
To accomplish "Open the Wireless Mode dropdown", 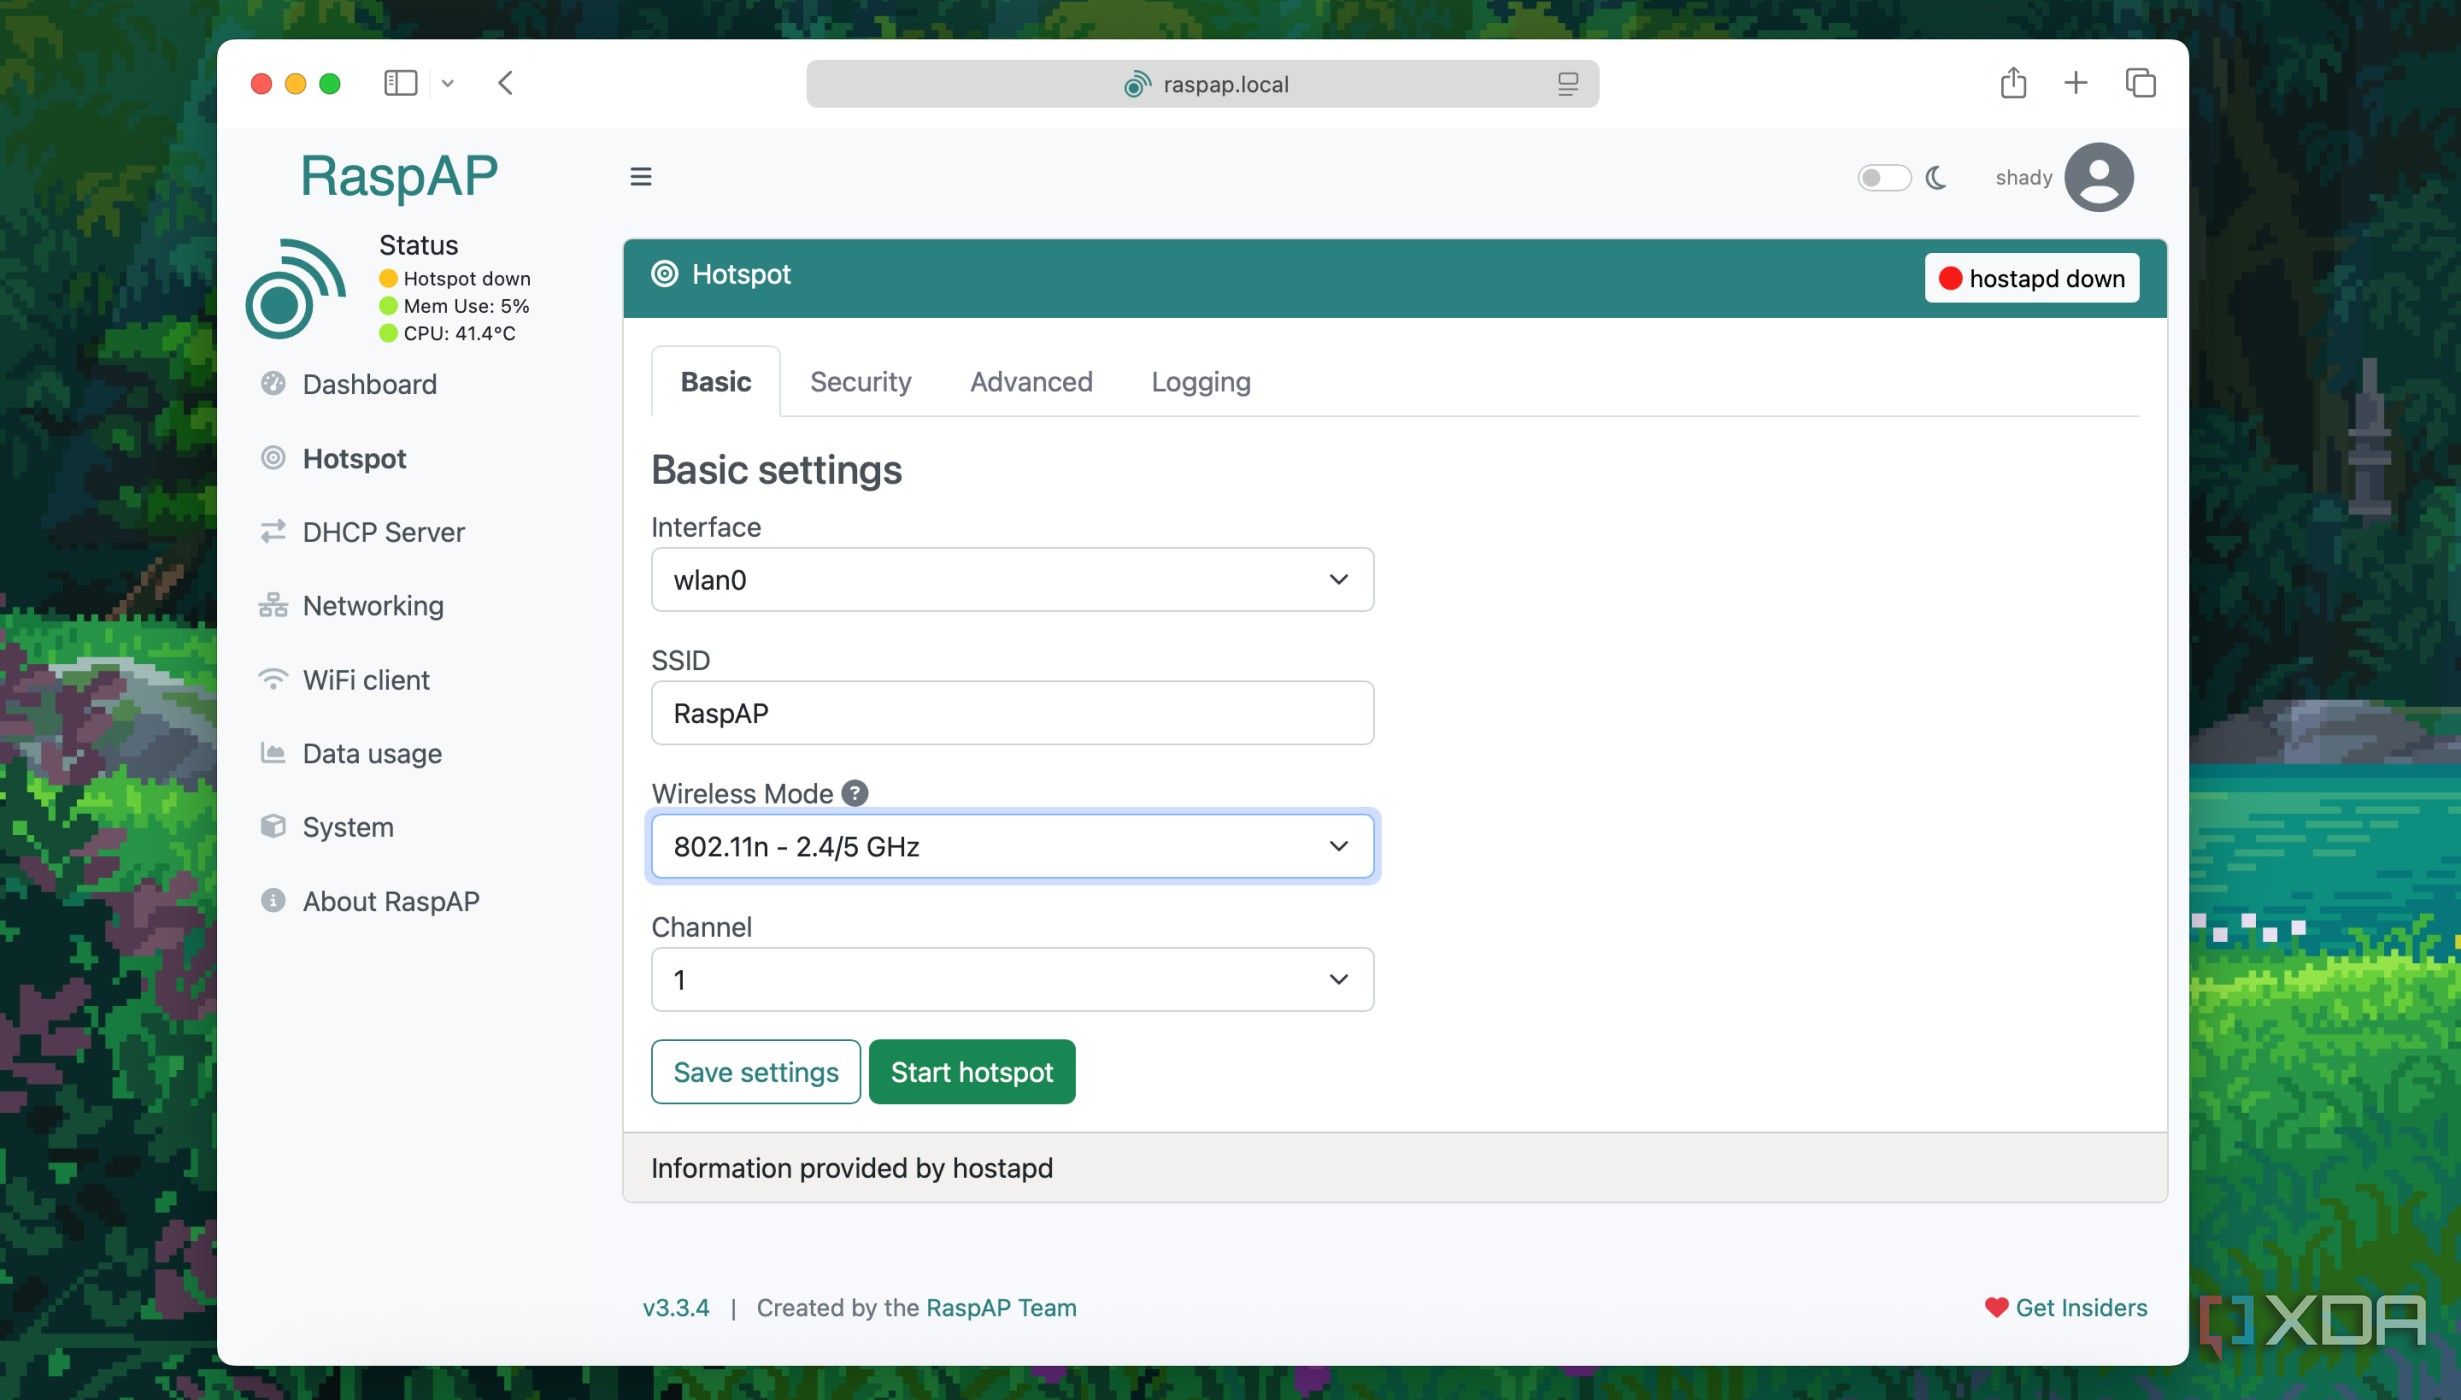I will (x=1012, y=846).
